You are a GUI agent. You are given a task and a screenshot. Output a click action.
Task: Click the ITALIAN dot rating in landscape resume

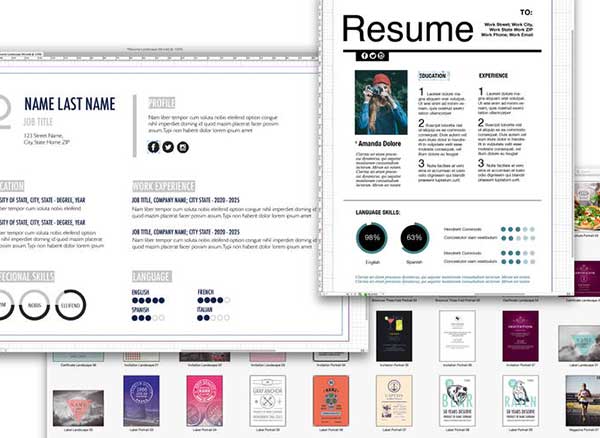click(x=214, y=318)
